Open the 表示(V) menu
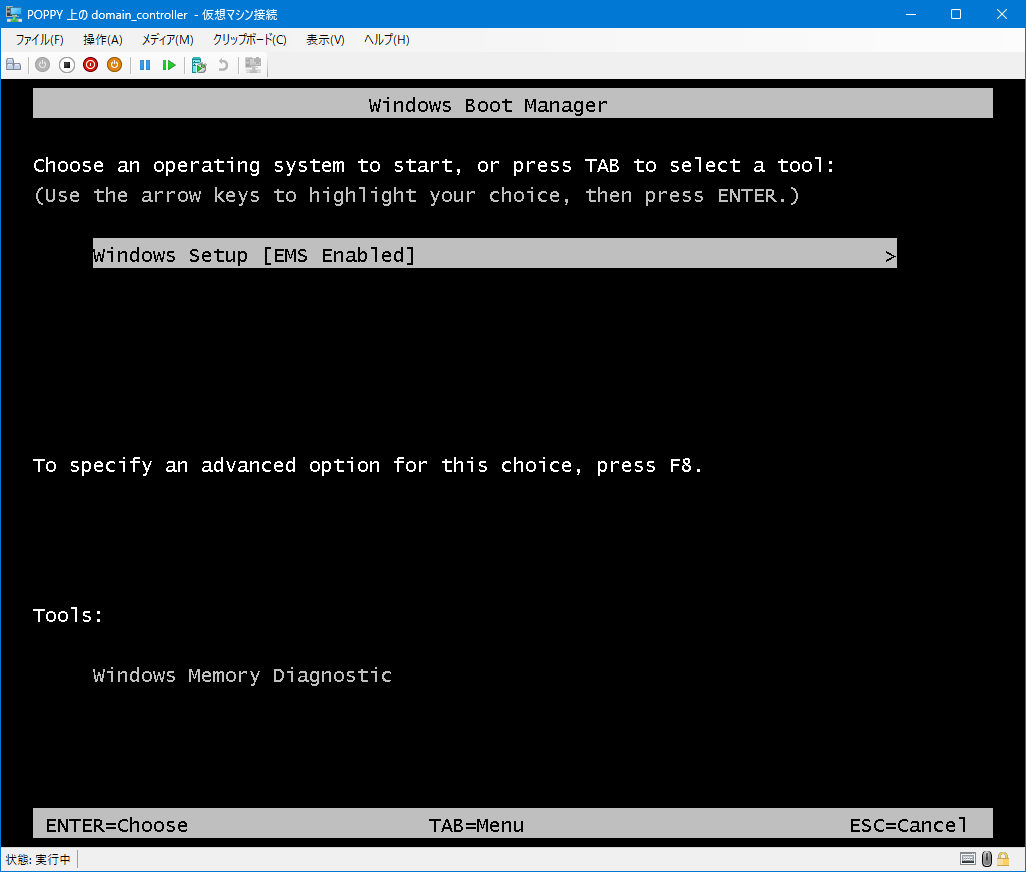The image size is (1026, 872). (325, 40)
